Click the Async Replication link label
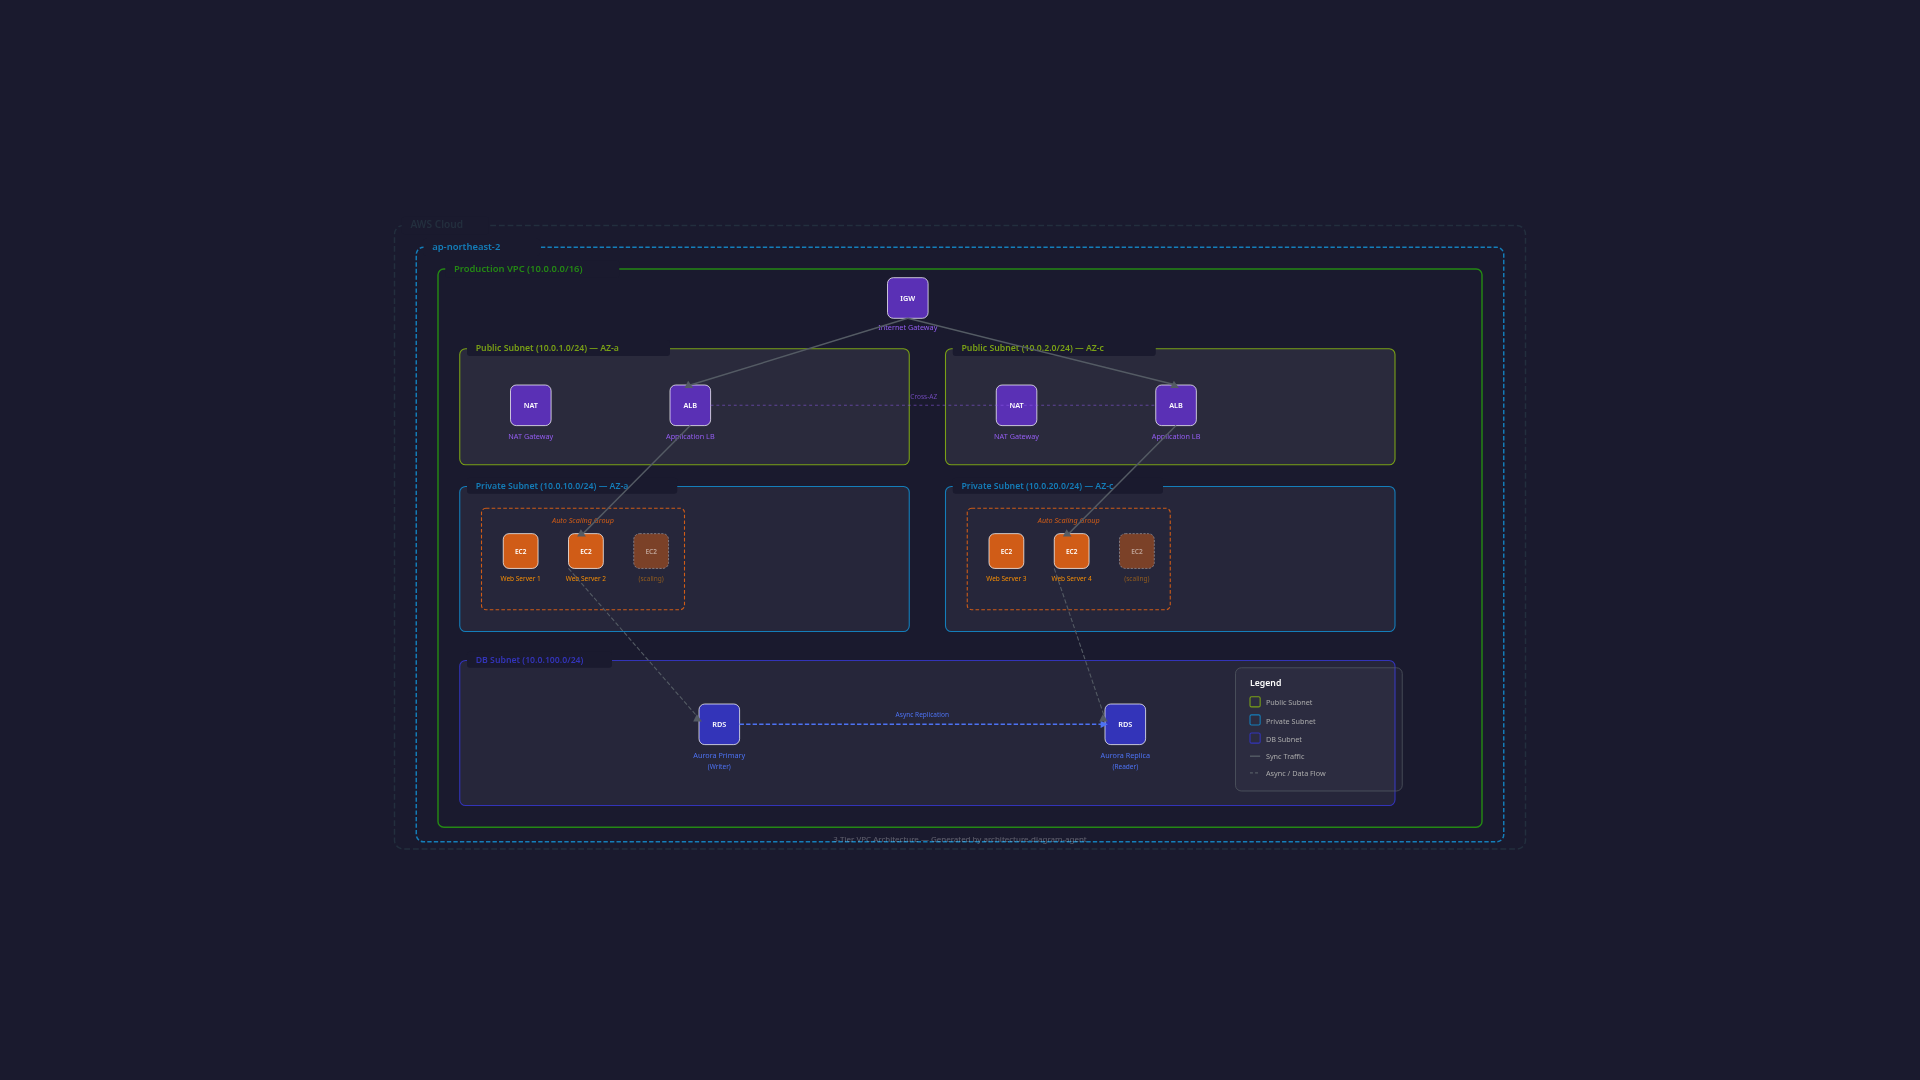This screenshot has width=1920, height=1080. [x=922, y=714]
